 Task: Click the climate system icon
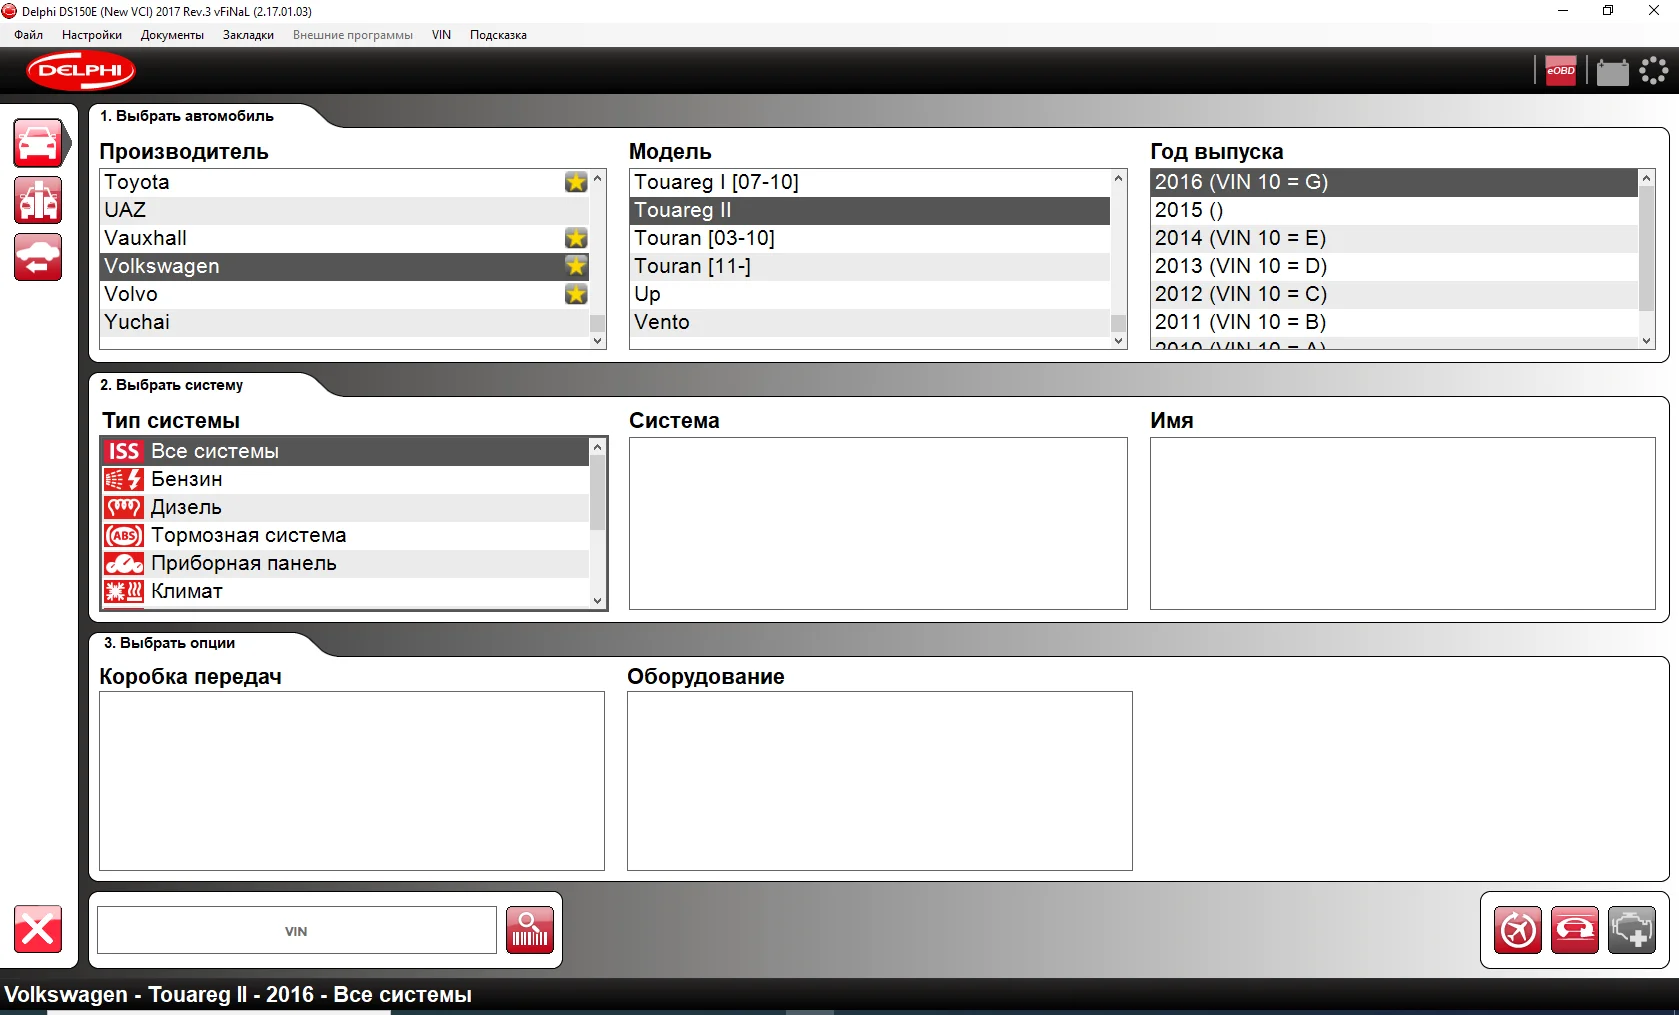pyautogui.click(x=124, y=591)
